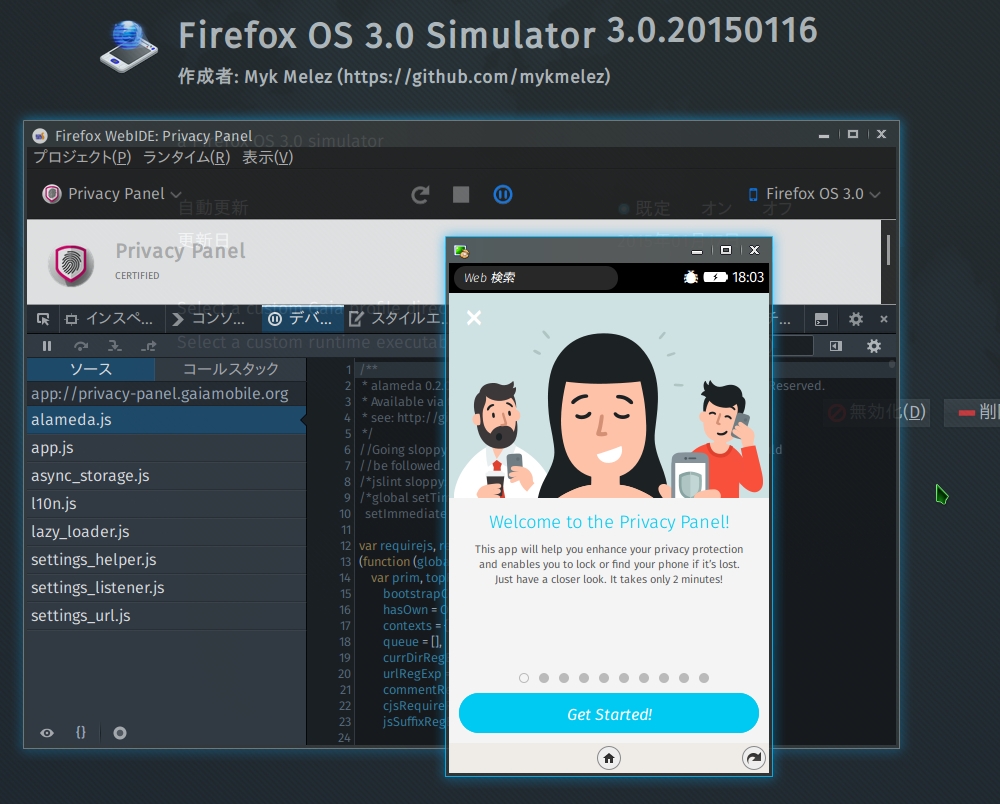The height and width of the screenshot is (804, 1000).
Task: Select app.js in the sources list
Action: tap(166, 448)
